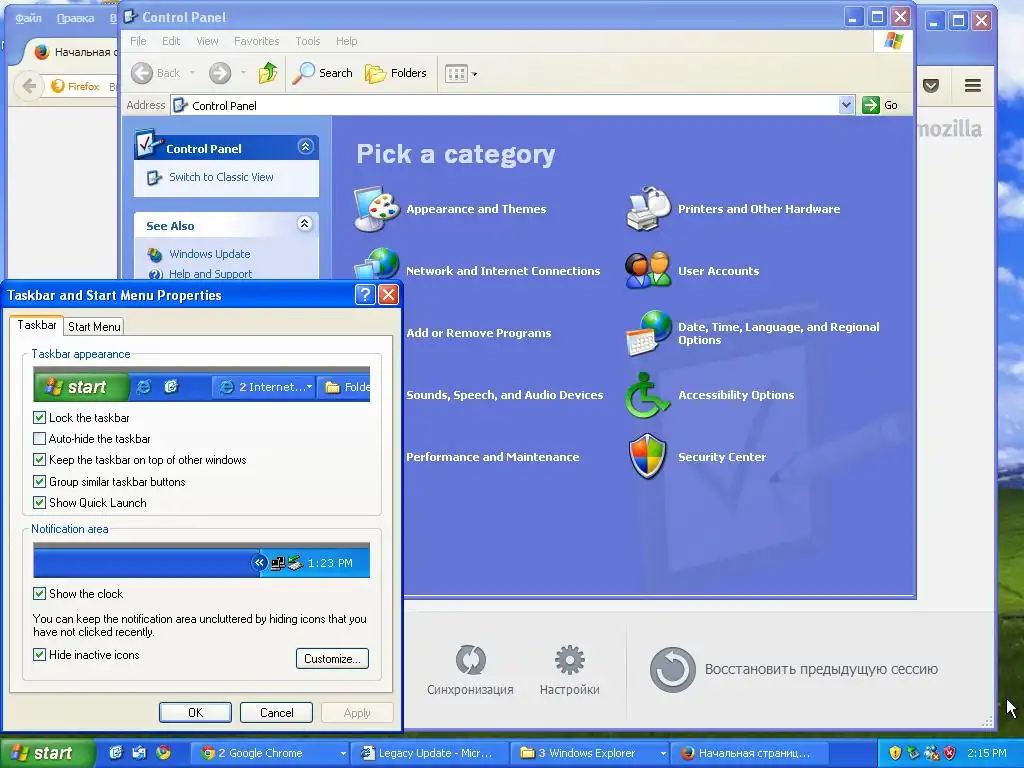Screen dimensions: 1024x768
Task: Launch Chrome from Quick Launch bar
Action: [x=163, y=752]
